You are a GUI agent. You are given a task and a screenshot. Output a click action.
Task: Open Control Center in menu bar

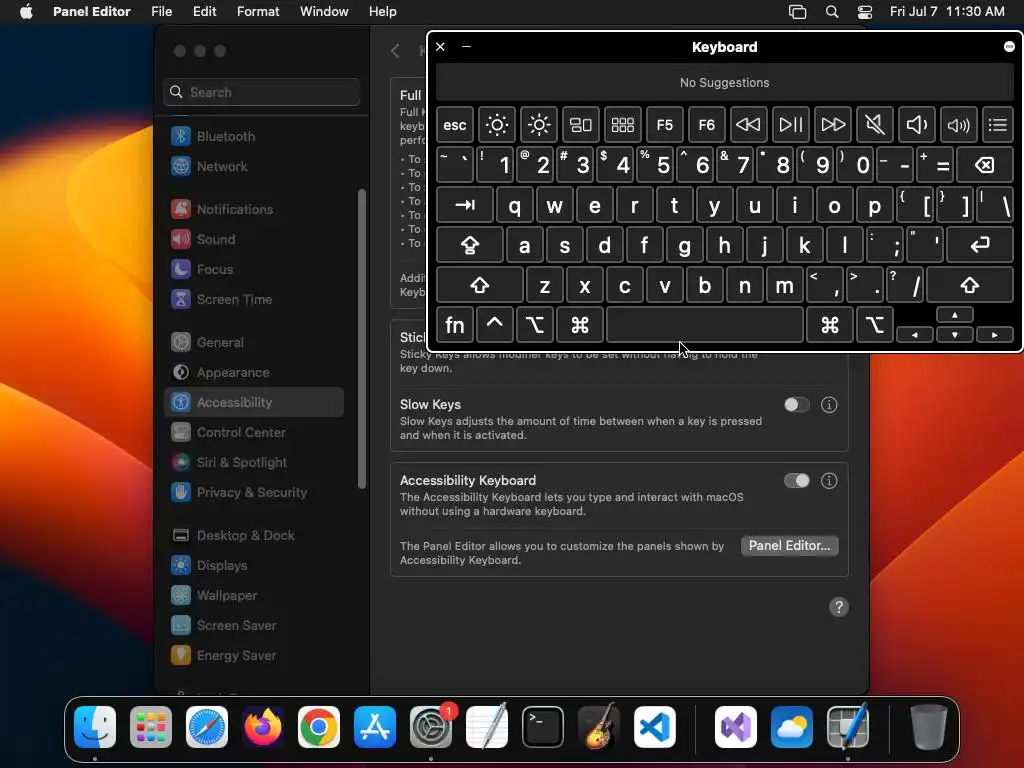865,12
